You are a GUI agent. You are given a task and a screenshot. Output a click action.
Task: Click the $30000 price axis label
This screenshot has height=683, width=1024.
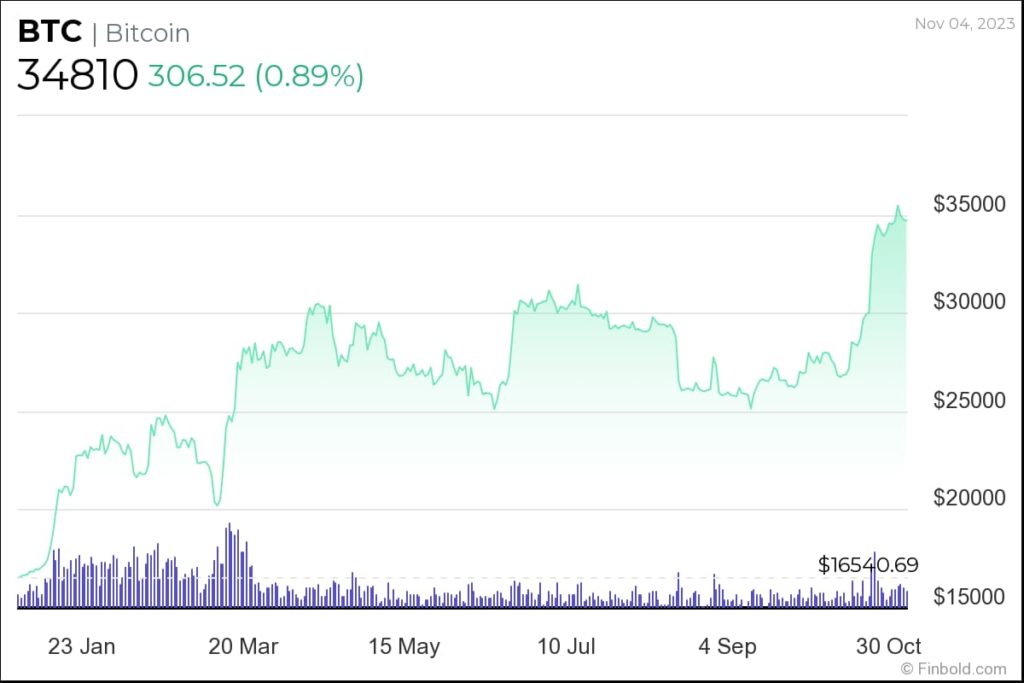pyautogui.click(x=969, y=302)
